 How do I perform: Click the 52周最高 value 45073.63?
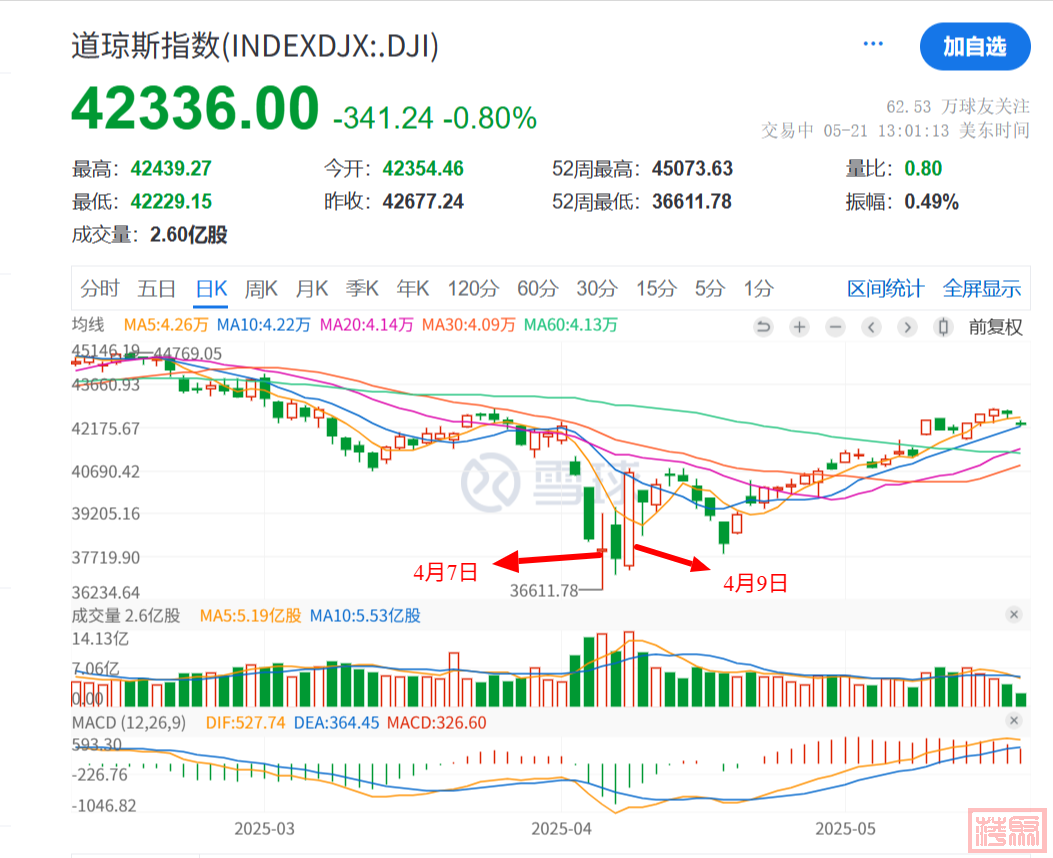pos(692,169)
